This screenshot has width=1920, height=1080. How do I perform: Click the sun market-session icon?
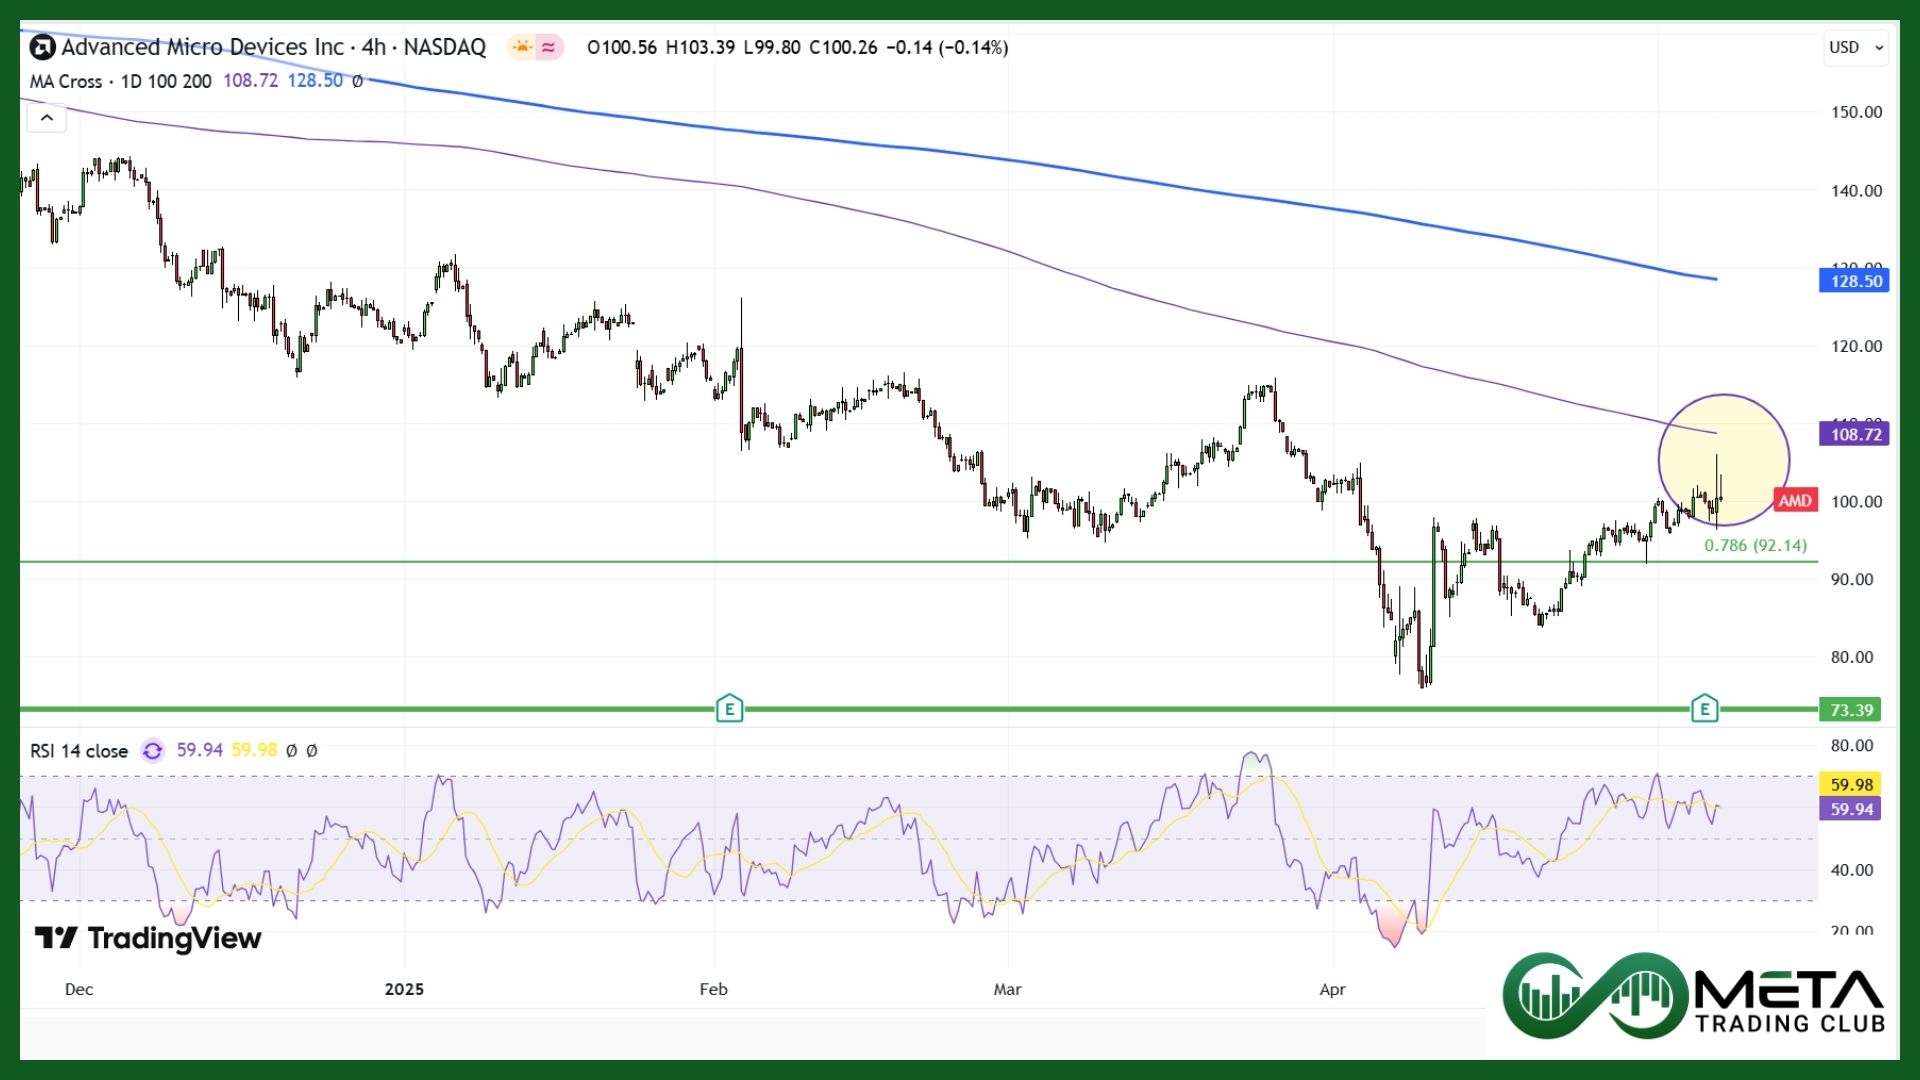click(522, 47)
